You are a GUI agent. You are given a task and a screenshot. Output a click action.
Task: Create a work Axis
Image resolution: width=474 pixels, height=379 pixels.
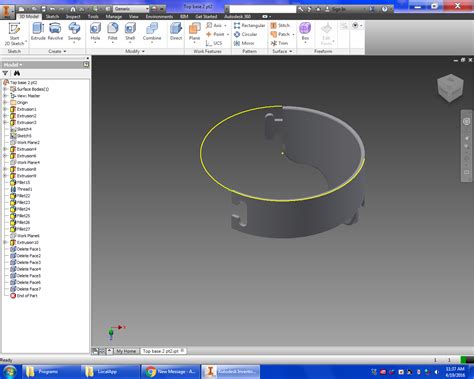214,25
